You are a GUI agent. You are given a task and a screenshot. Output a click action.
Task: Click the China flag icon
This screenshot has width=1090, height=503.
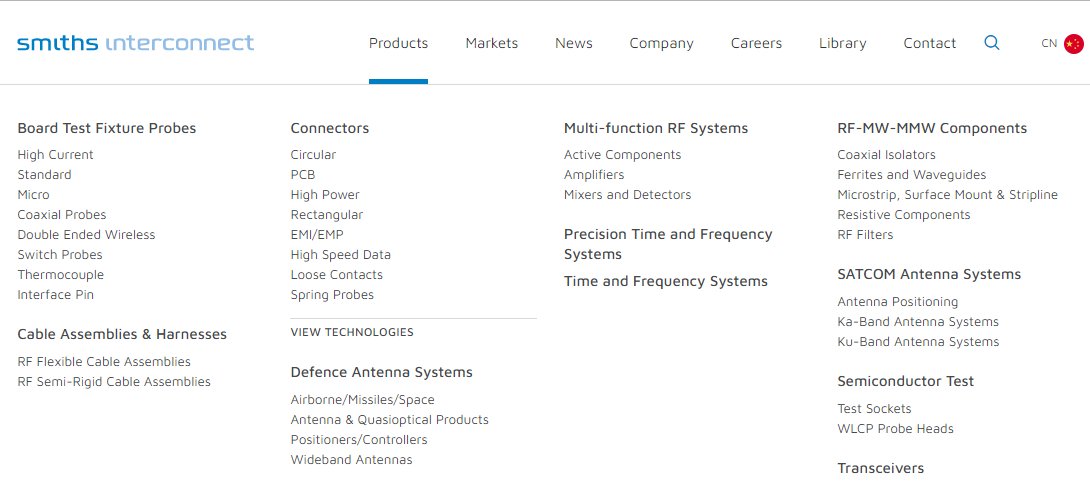click(1073, 43)
